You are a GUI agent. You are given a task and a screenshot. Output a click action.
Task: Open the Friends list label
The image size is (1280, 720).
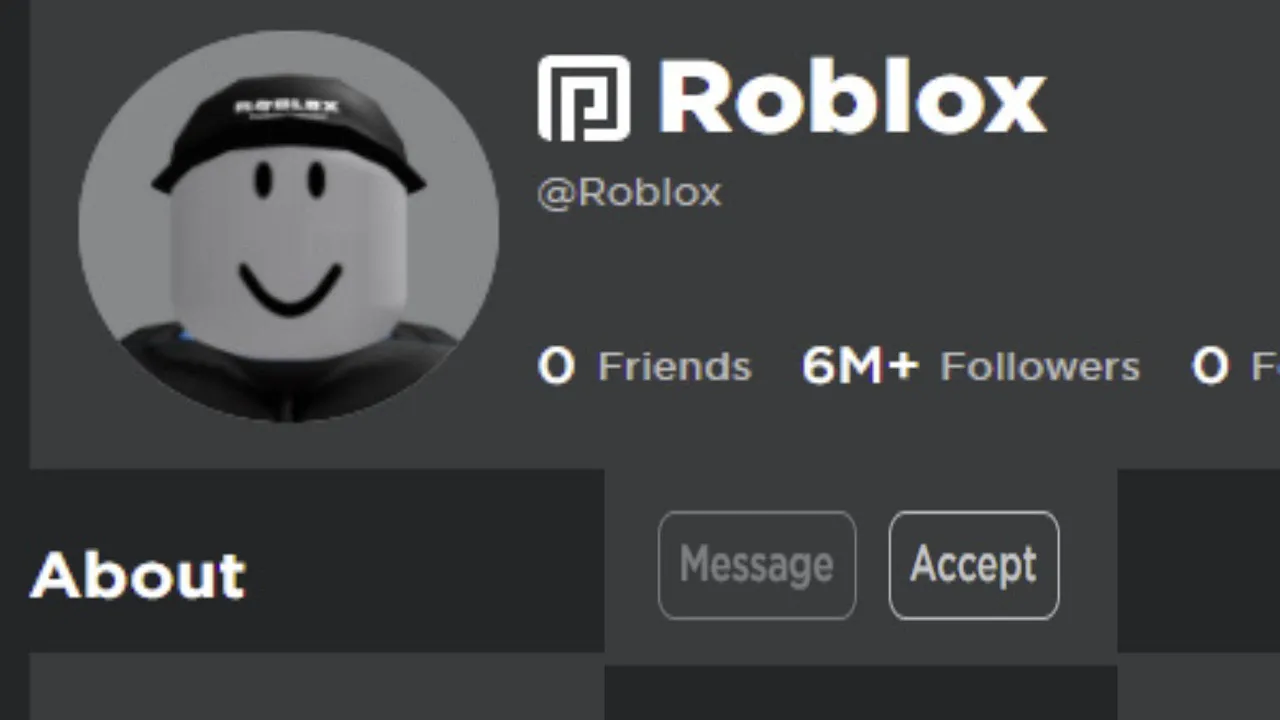(x=674, y=367)
